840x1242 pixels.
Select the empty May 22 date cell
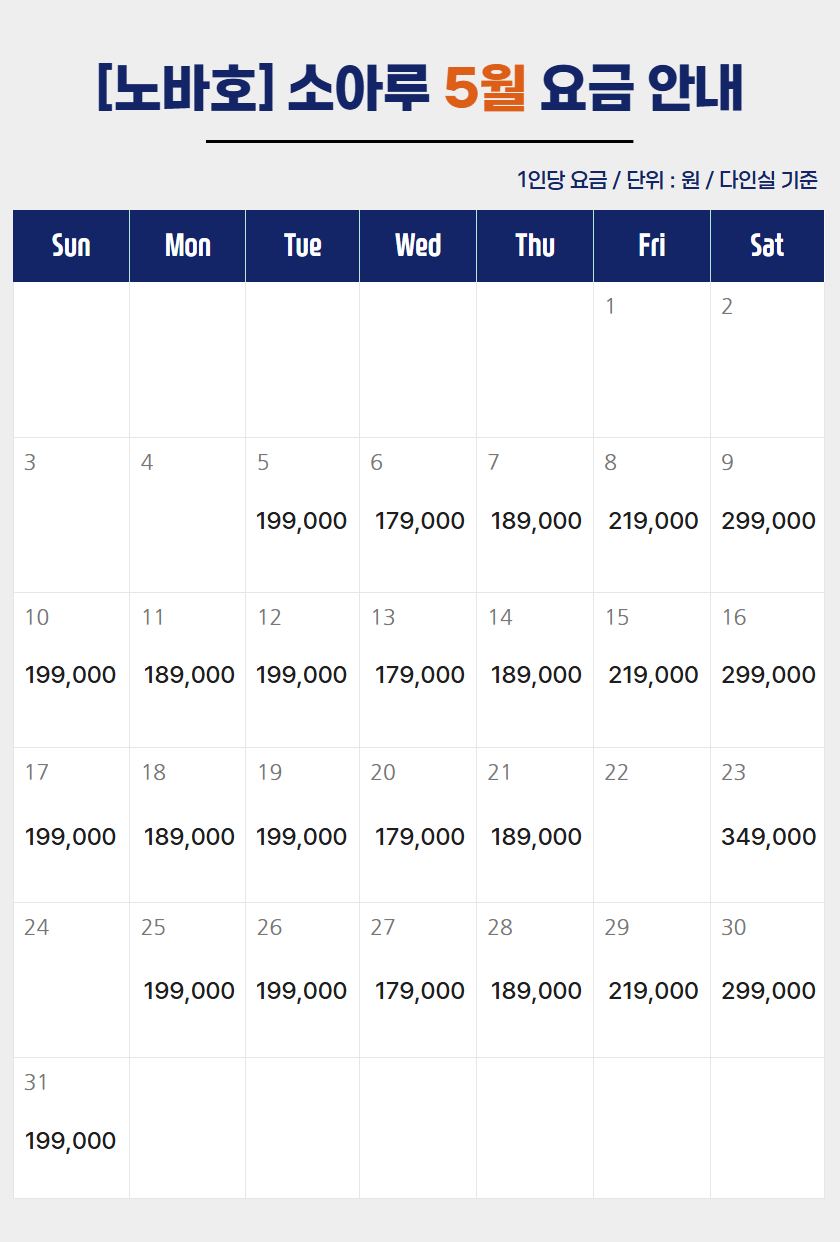pos(652,825)
